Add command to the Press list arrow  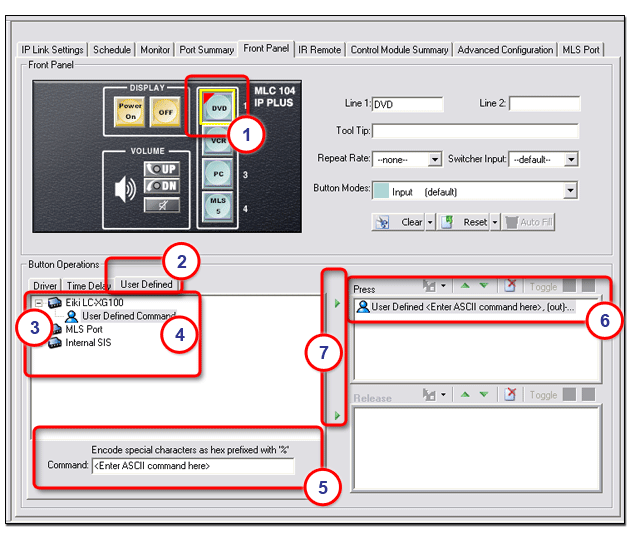[337, 303]
